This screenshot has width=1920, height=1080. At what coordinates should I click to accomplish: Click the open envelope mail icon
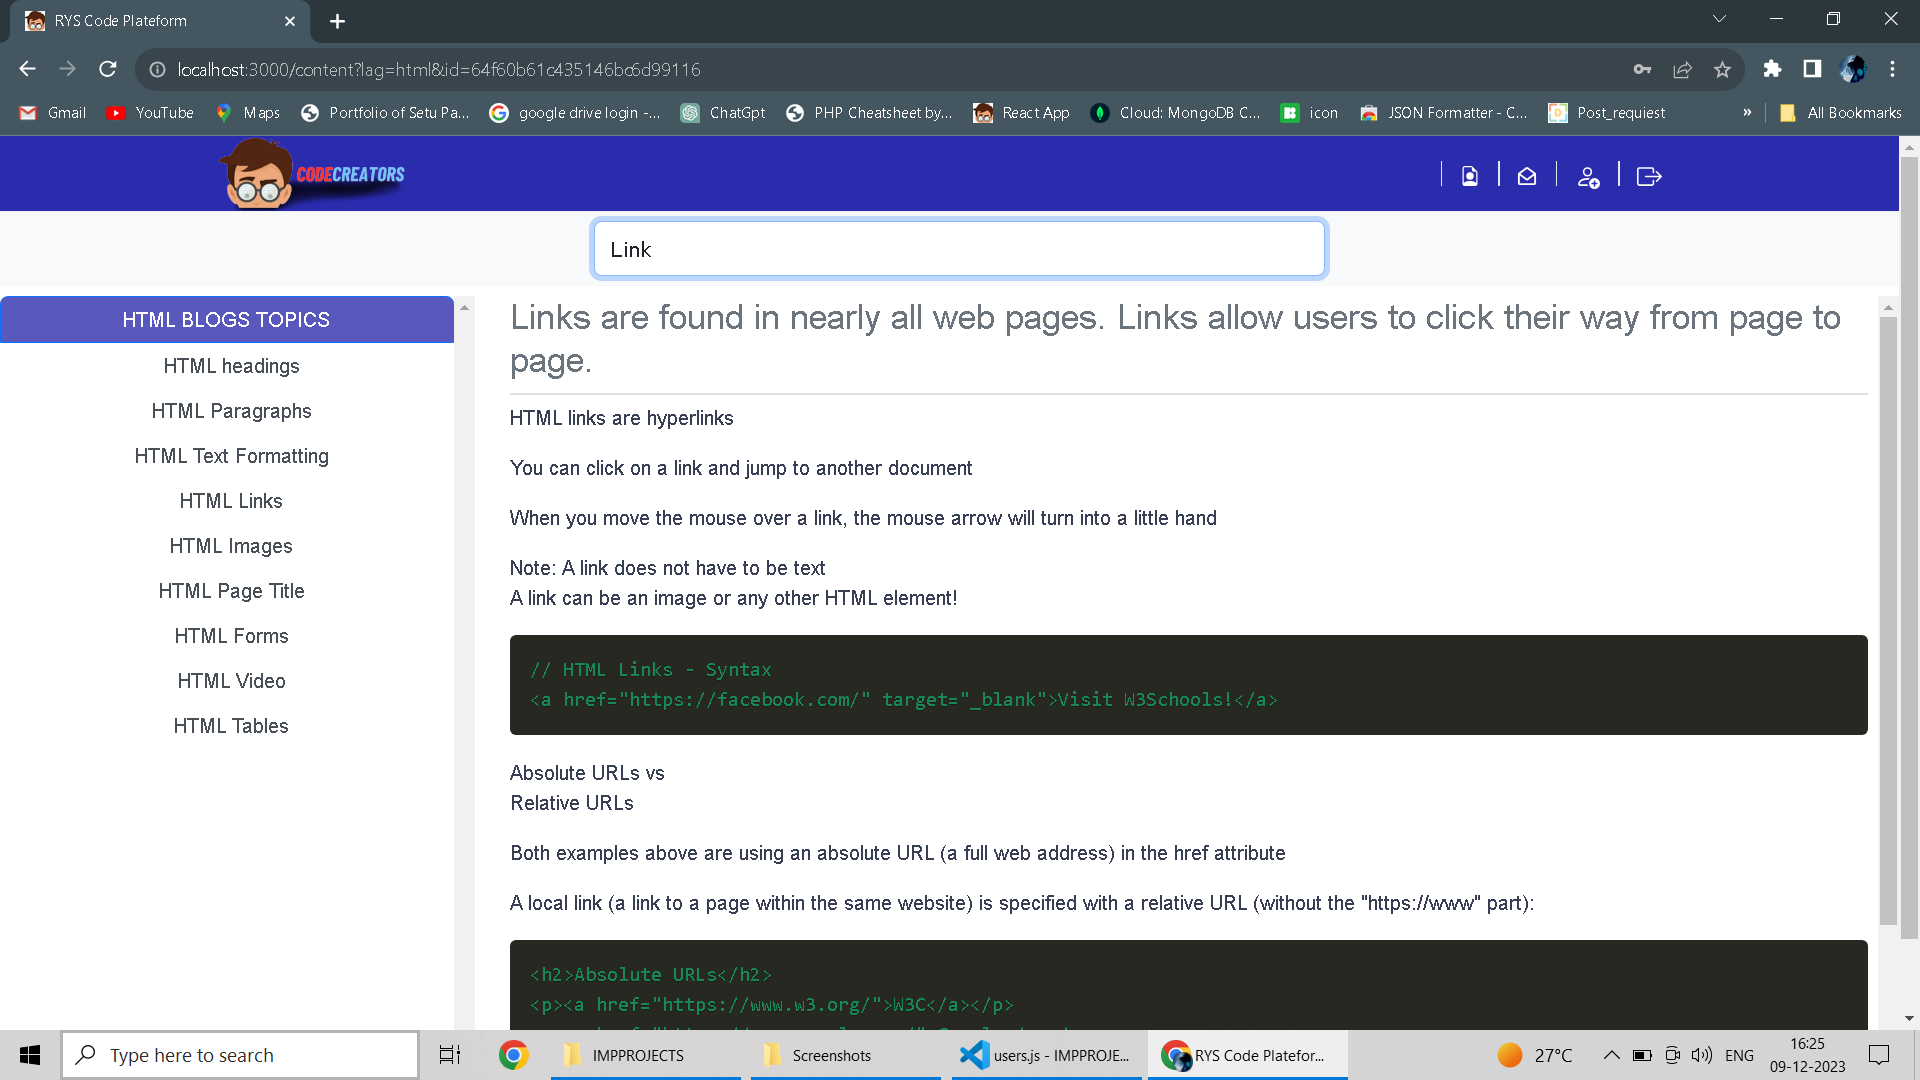1526,177
